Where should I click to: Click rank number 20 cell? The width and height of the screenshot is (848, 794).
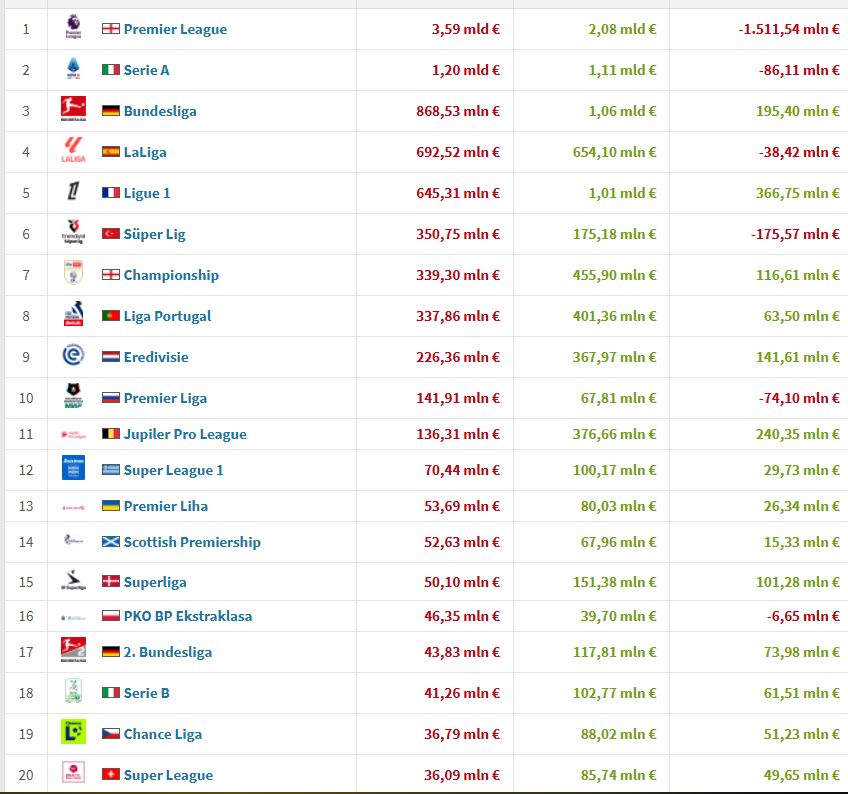click(26, 775)
